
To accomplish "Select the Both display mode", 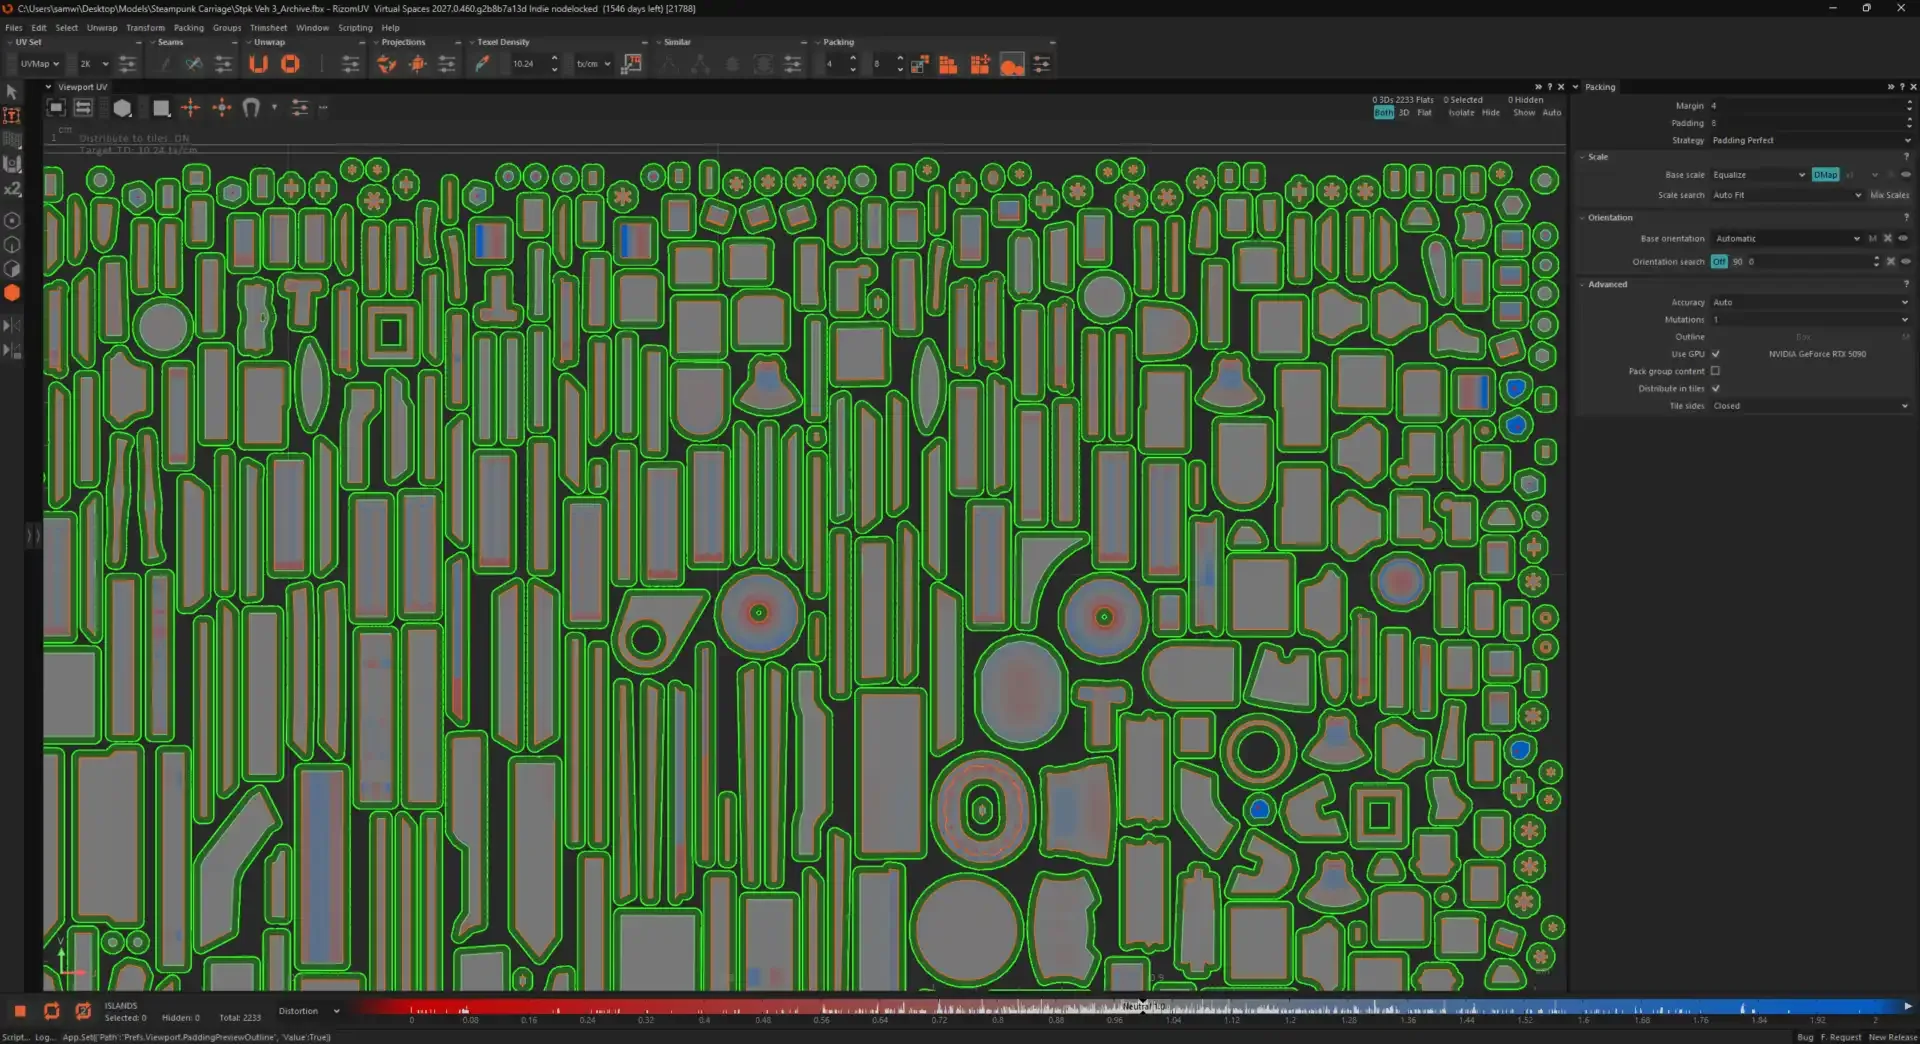I will click(x=1383, y=113).
